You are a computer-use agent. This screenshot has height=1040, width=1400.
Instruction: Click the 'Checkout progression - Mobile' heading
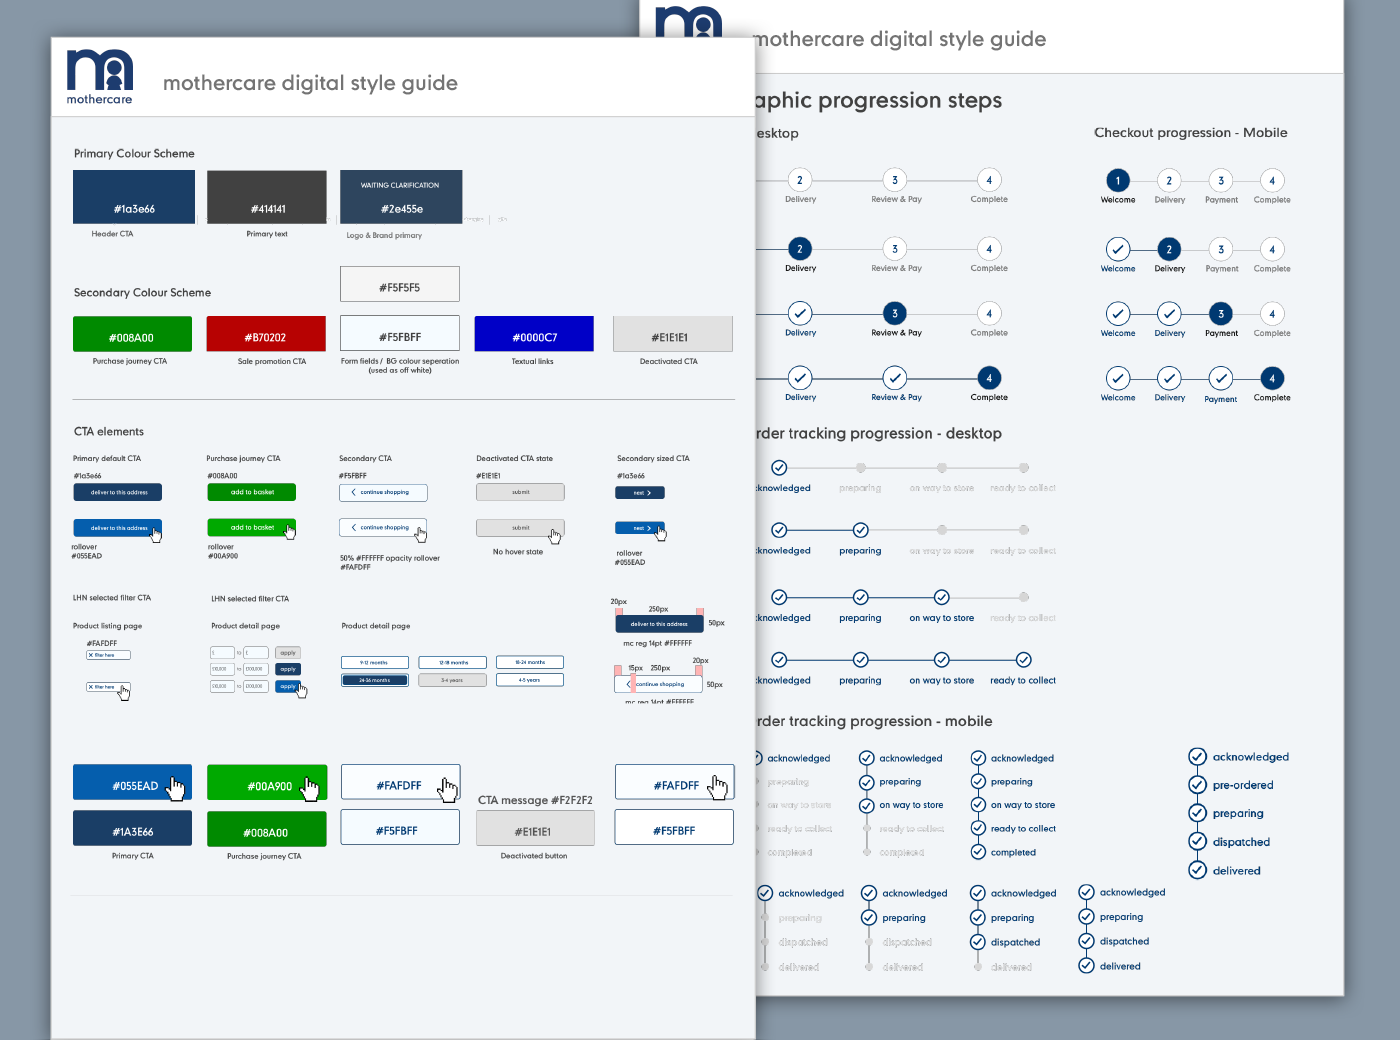1190,132
